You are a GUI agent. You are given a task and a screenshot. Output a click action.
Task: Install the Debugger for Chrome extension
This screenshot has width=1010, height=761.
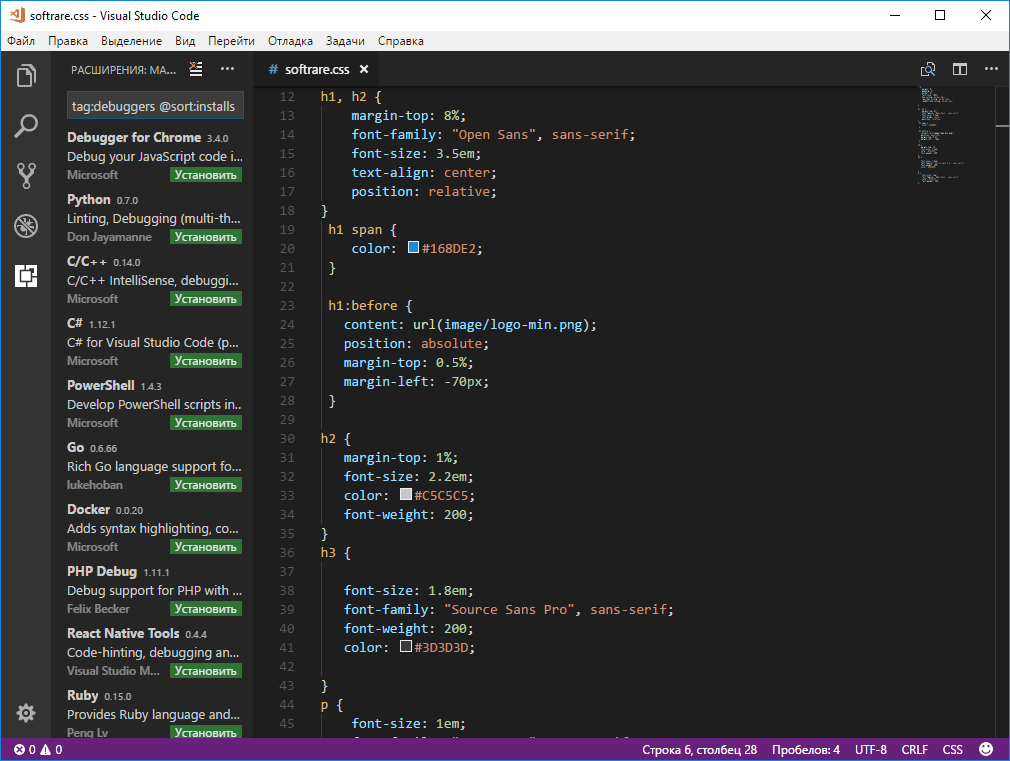[x=206, y=175]
